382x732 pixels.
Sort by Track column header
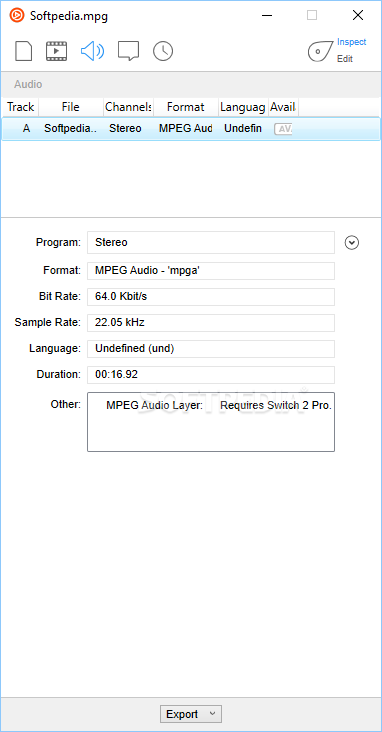tap(20, 107)
